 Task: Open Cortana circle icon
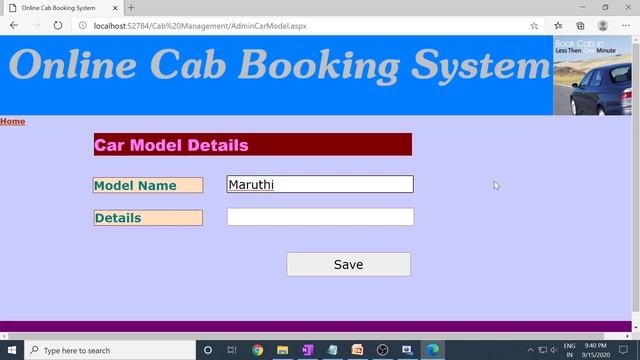pos(207,350)
